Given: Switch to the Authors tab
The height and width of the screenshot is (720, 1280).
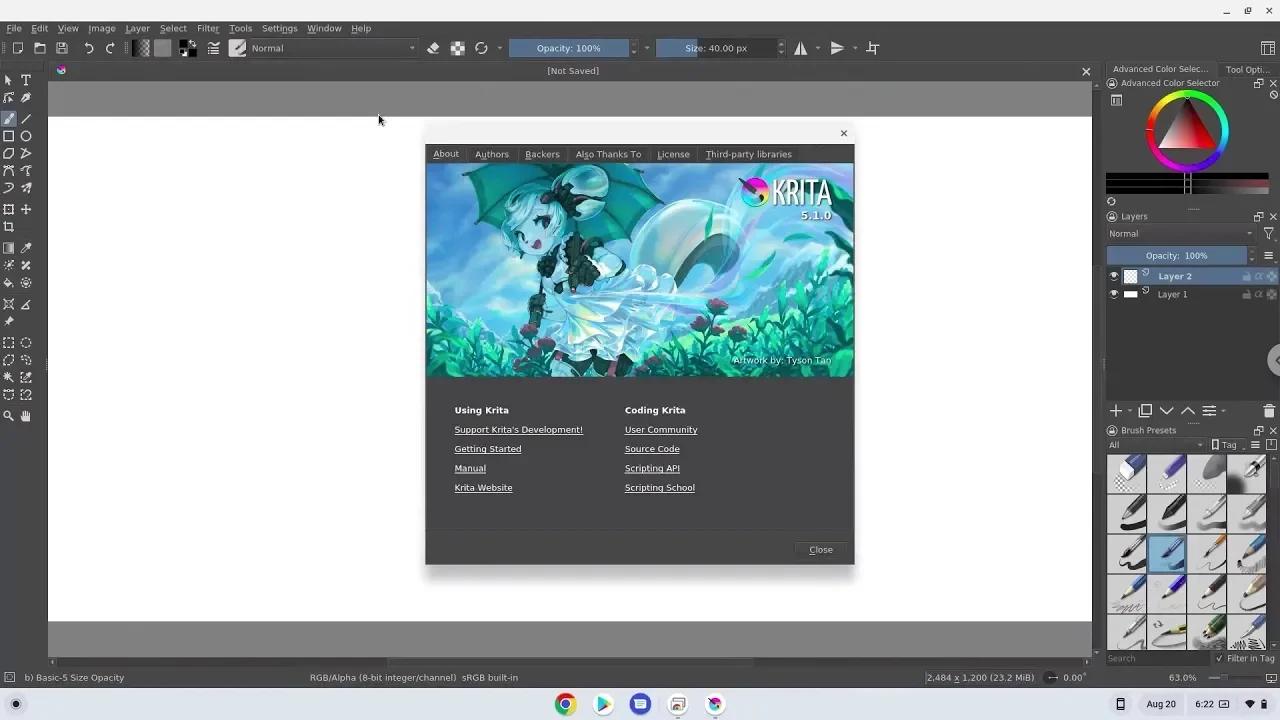Looking at the screenshot, I should 491,154.
